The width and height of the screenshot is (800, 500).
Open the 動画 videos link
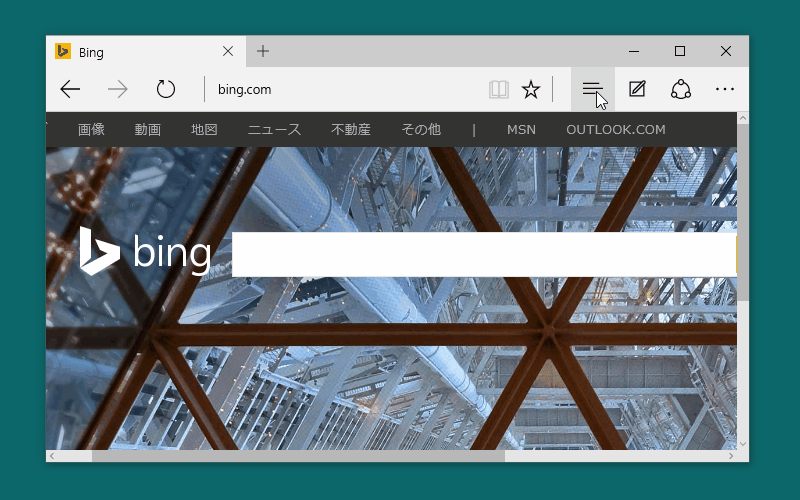click(x=147, y=130)
